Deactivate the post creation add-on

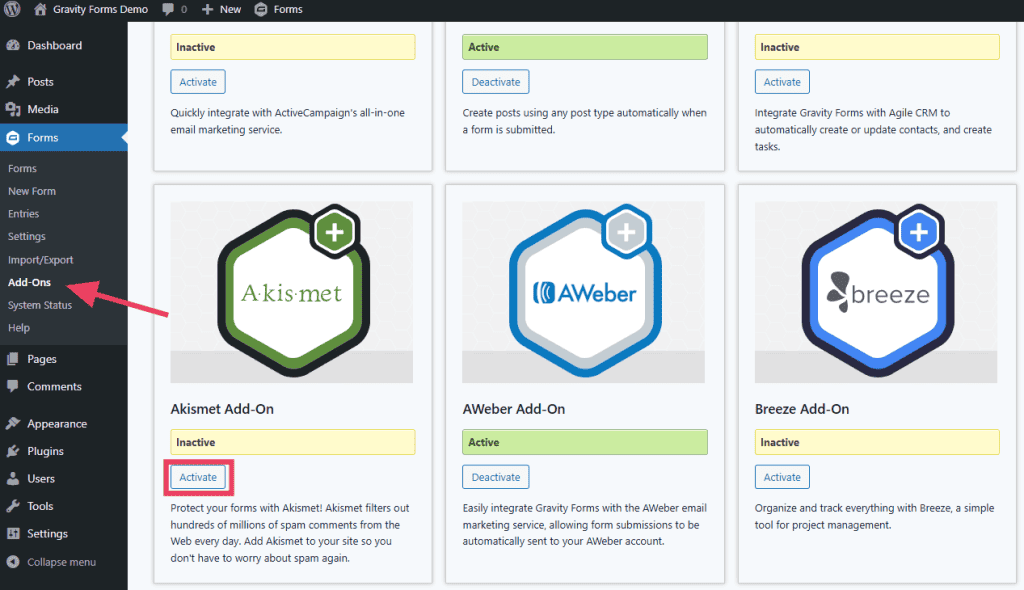tap(496, 82)
